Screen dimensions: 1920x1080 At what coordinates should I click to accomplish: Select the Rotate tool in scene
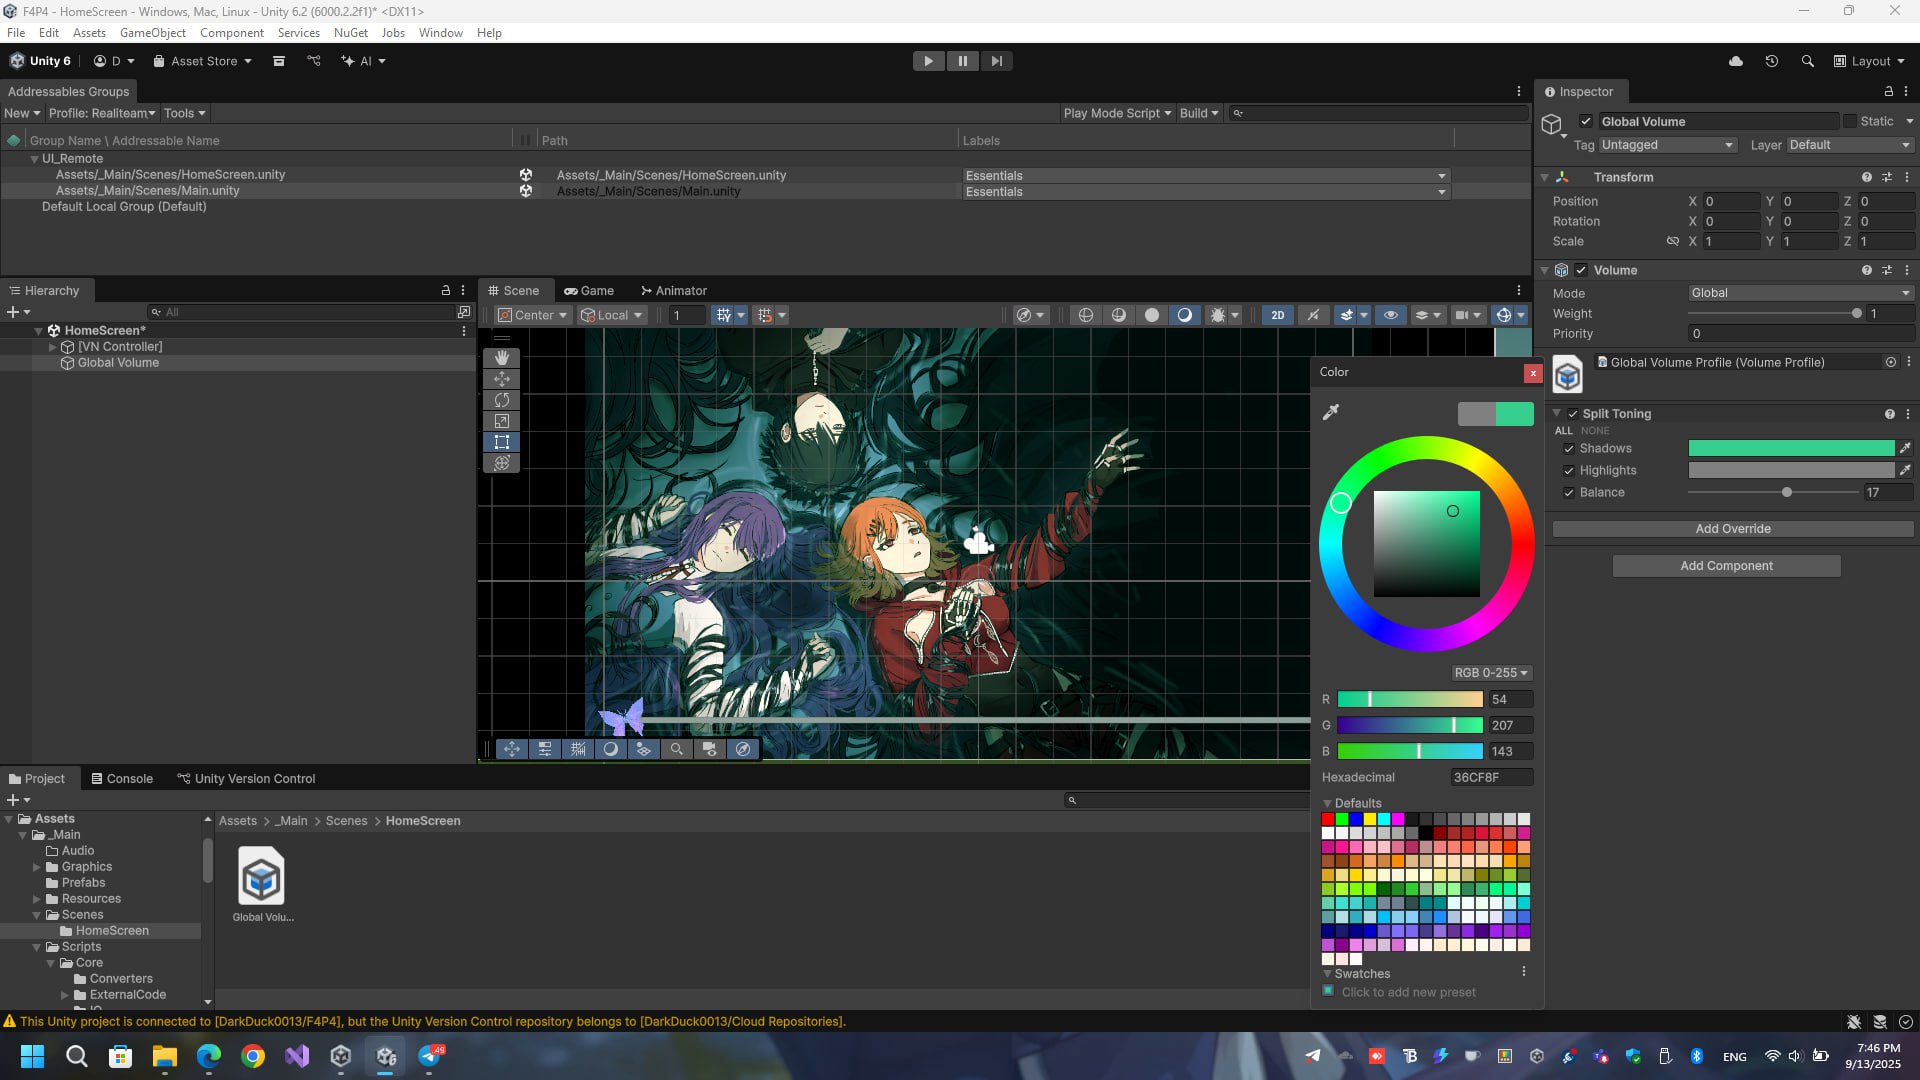click(502, 400)
